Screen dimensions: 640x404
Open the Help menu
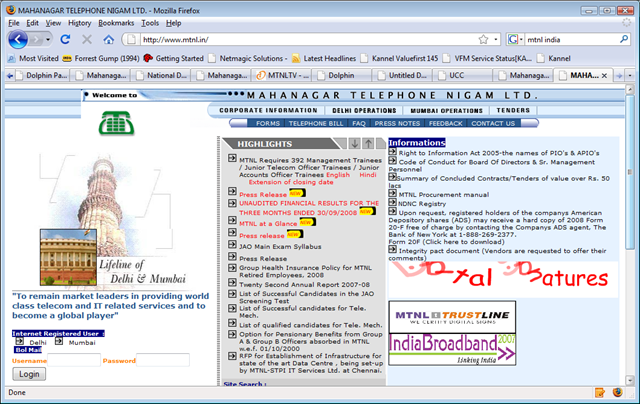(173, 23)
